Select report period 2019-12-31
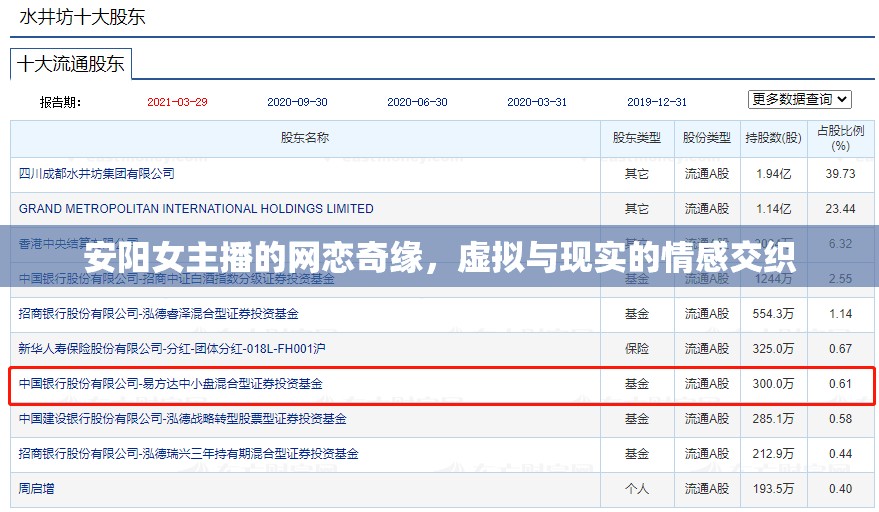The image size is (879, 512). coord(656,102)
